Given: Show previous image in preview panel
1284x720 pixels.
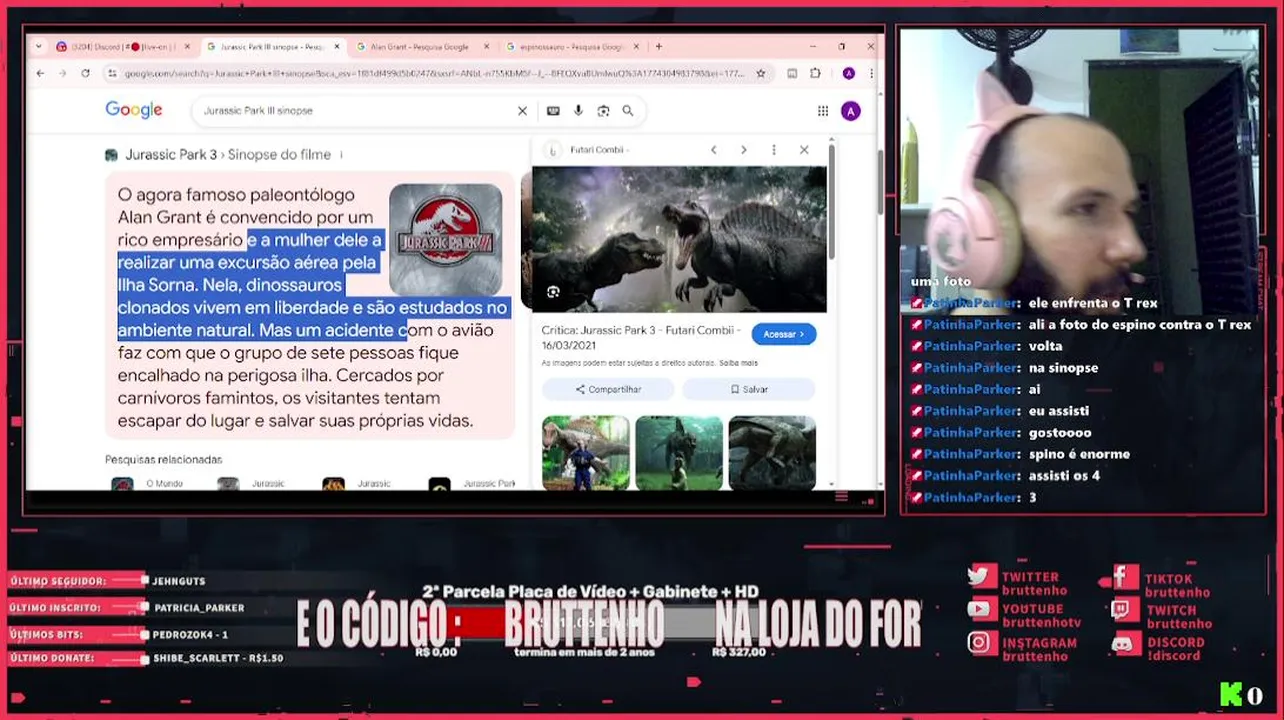Looking at the screenshot, I should 713,150.
